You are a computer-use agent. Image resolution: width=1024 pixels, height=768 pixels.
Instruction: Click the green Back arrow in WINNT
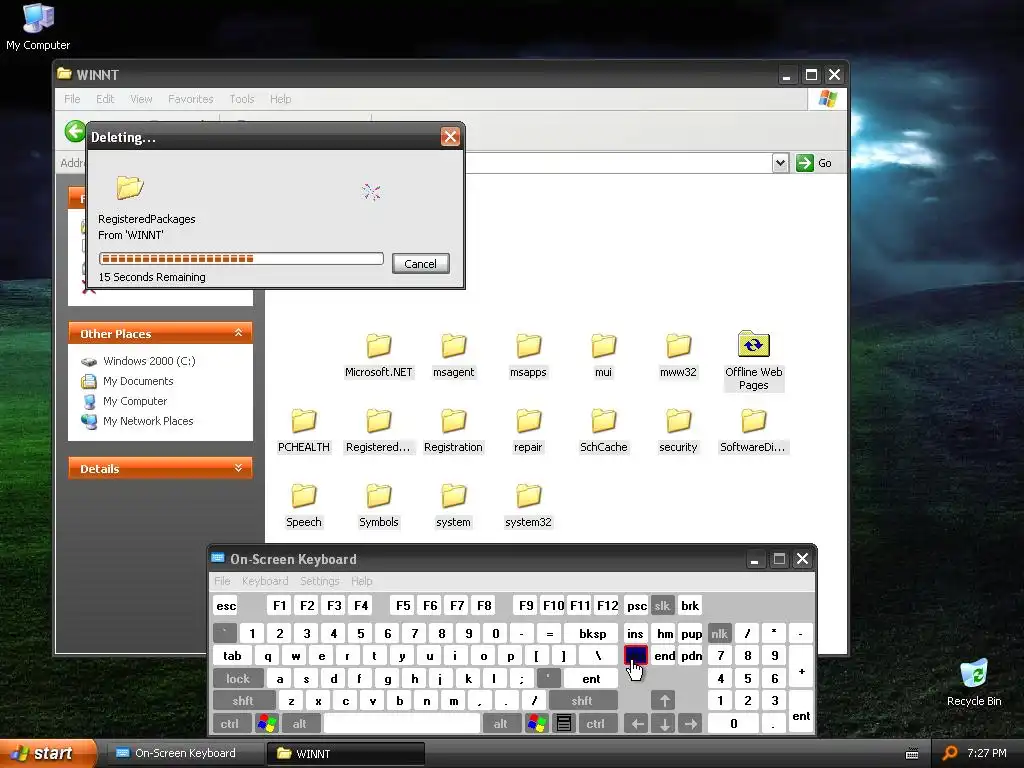[75, 131]
